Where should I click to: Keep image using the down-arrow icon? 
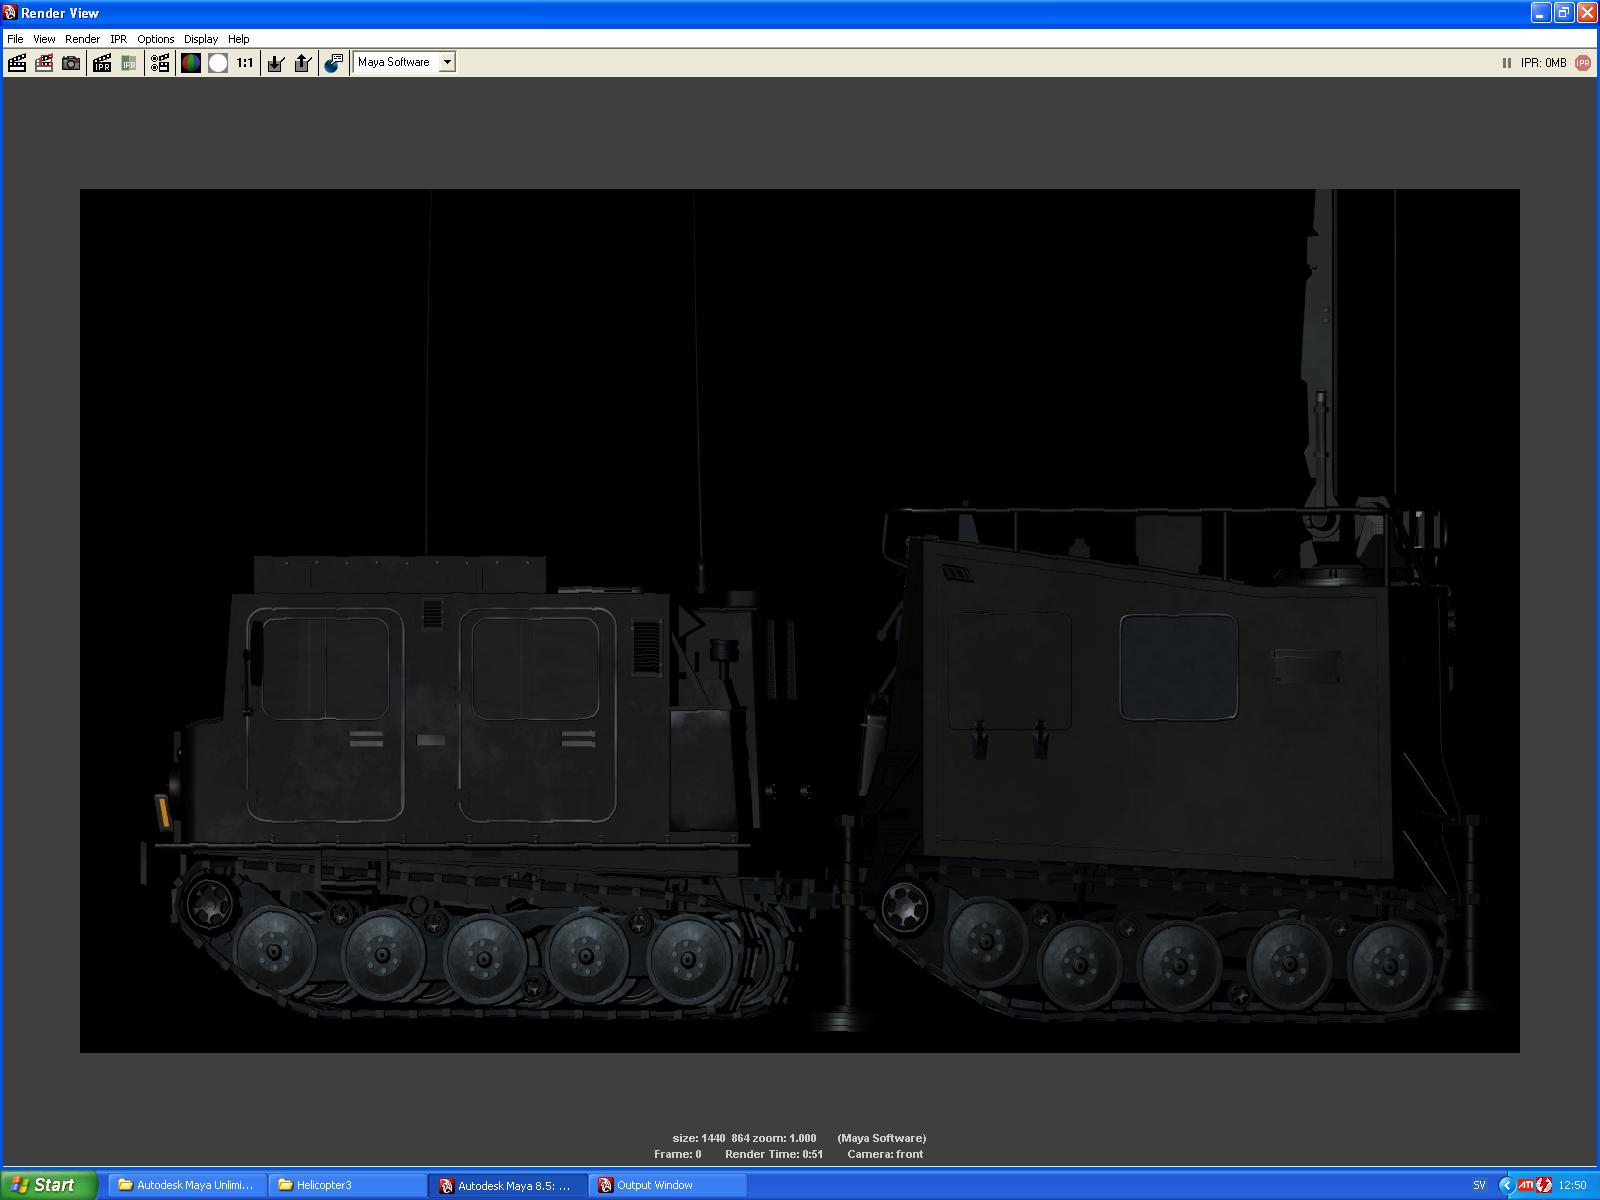[x=276, y=63]
